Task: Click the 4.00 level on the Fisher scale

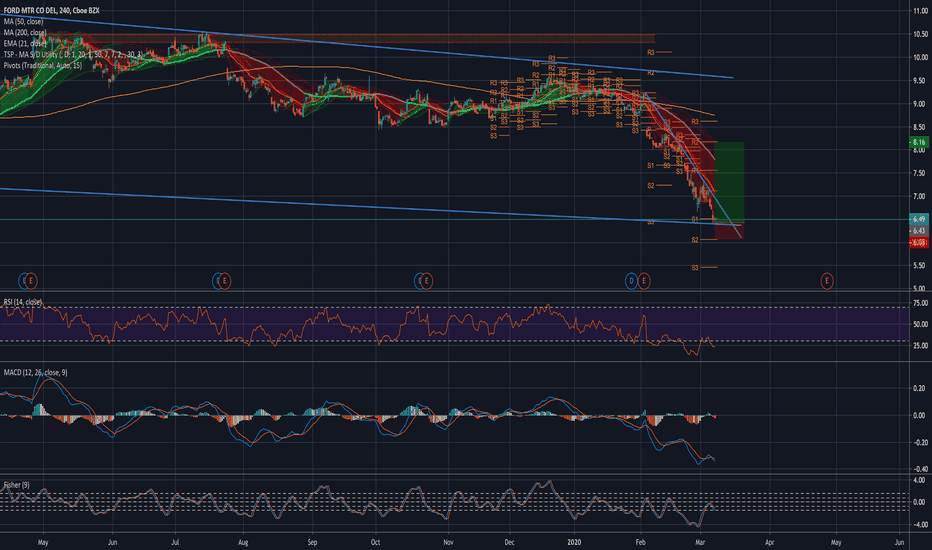Action: 919,480
